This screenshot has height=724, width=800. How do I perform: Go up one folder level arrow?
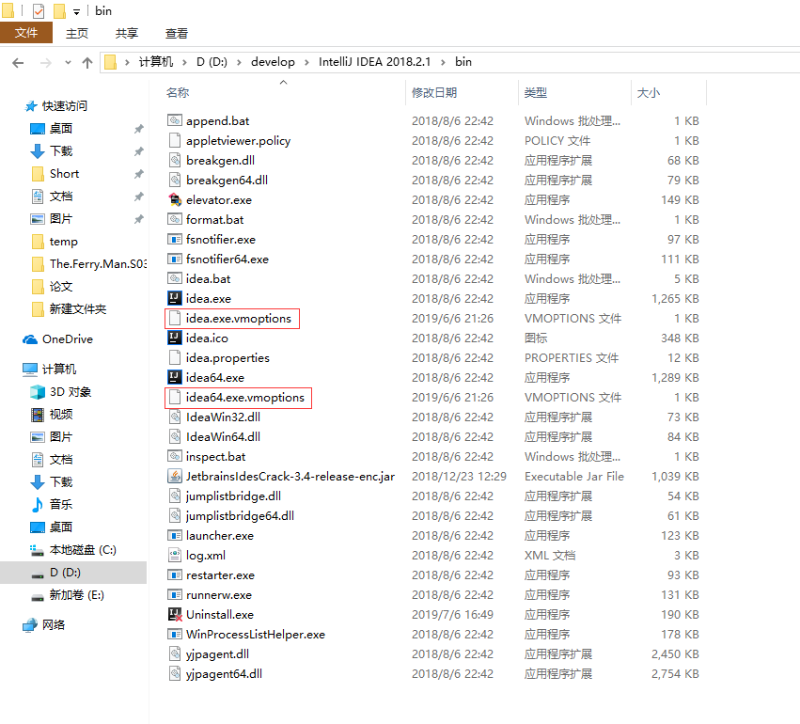(87, 62)
